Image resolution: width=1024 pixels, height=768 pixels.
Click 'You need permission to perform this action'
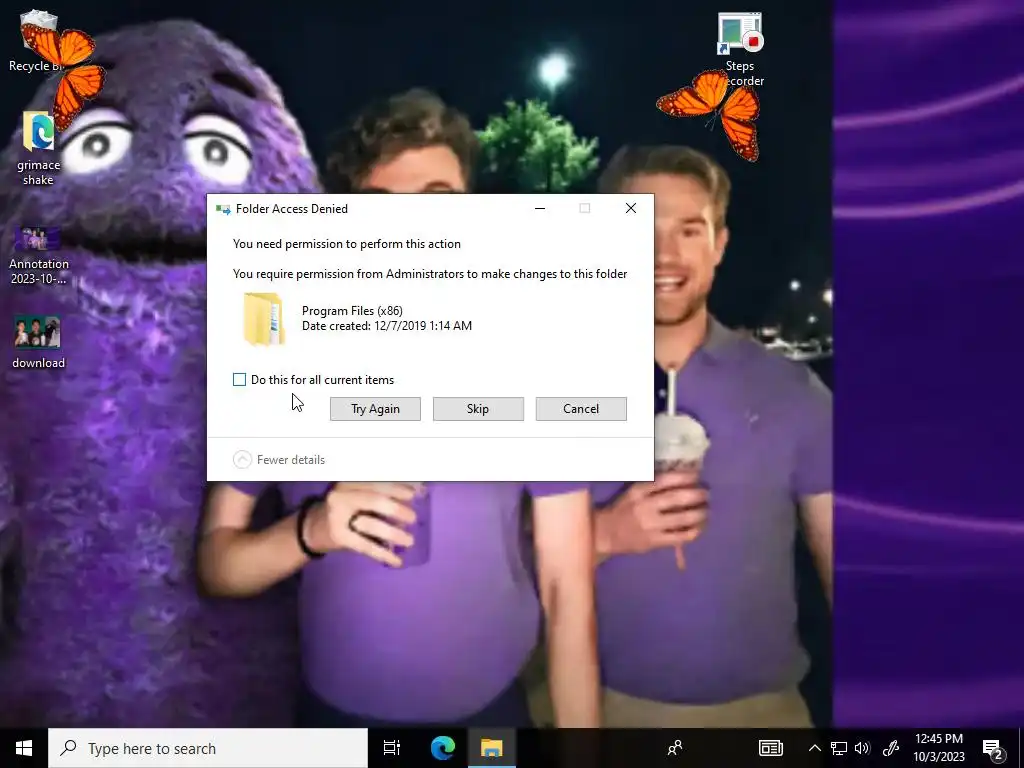[347, 244]
